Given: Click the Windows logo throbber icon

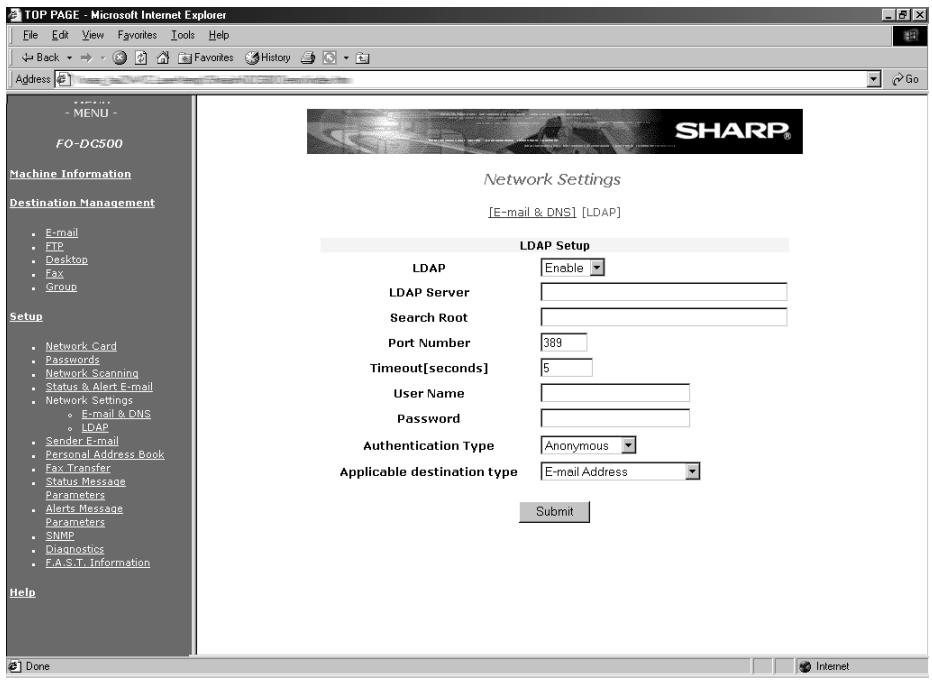Looking at the screenshot, I should click(909, 36).
